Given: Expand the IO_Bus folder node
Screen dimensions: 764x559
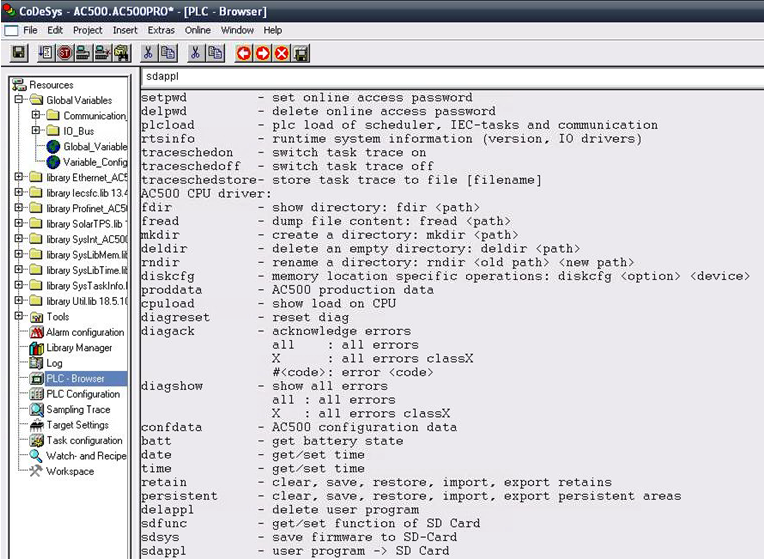Looking at the screenshot, I should [36, 131].
